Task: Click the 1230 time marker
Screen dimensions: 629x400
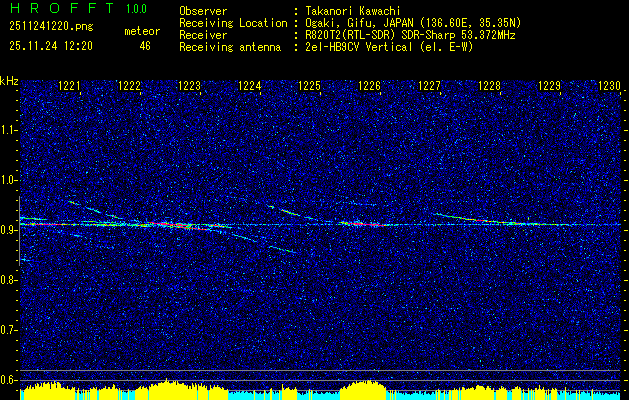Action: pyautogui.click(x=609, y=86)
